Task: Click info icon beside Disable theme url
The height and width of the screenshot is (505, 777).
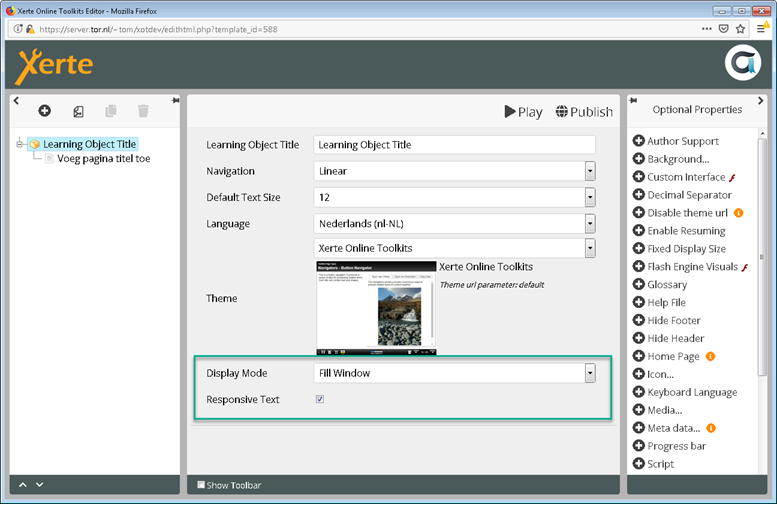Action: (738, 213)
